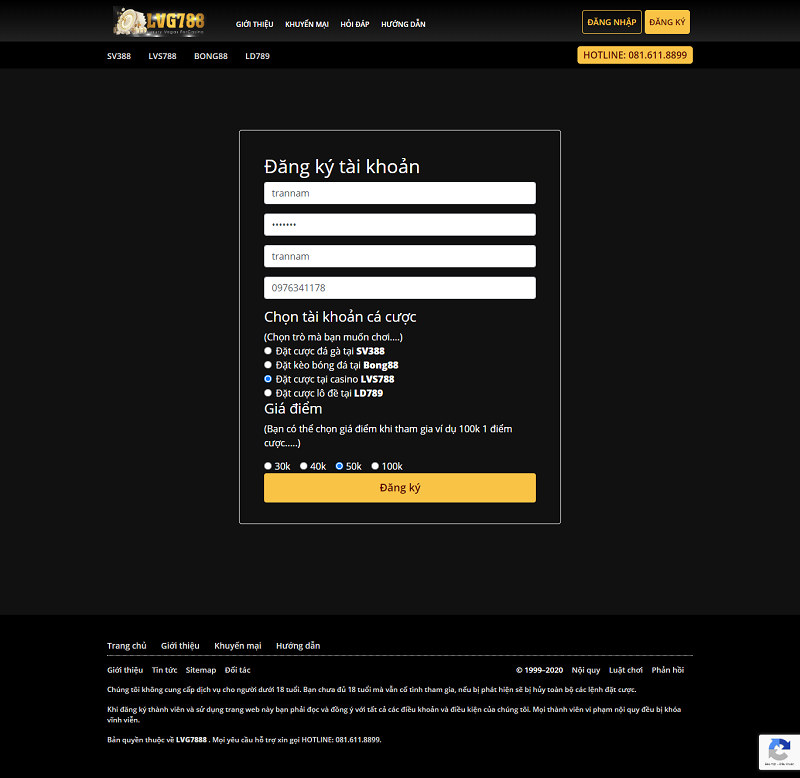The height and width of the screenshot is (778, 800).
Task: Click the Chọn tài khoản cá cược heading
Action: (340, 317)
